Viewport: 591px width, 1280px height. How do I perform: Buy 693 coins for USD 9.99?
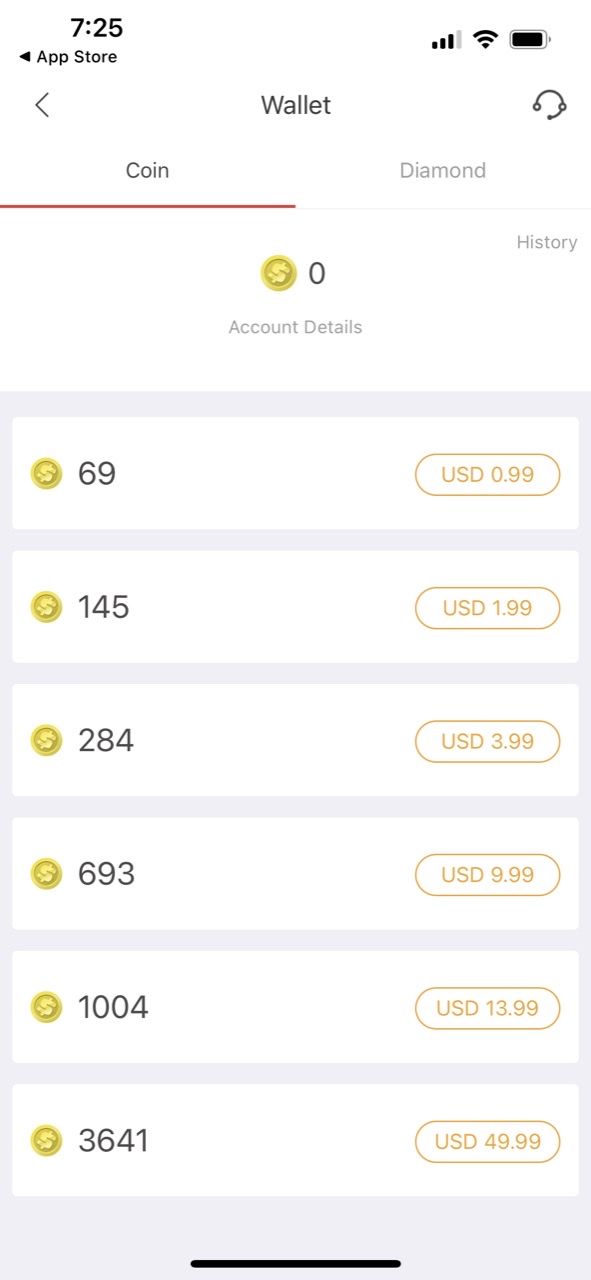[488, 875]
